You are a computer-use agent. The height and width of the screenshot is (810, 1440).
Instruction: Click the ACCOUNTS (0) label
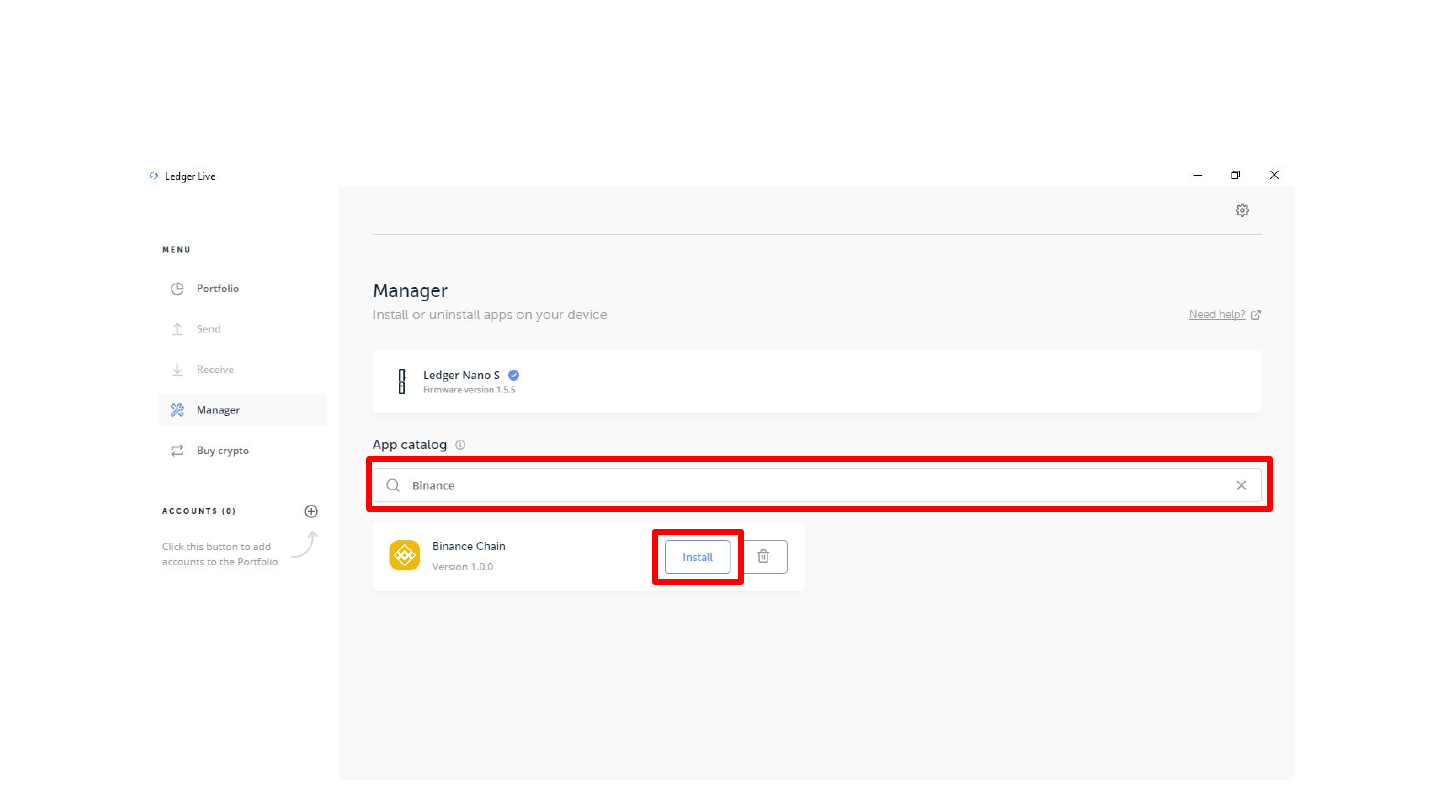(x=199, y=511)
